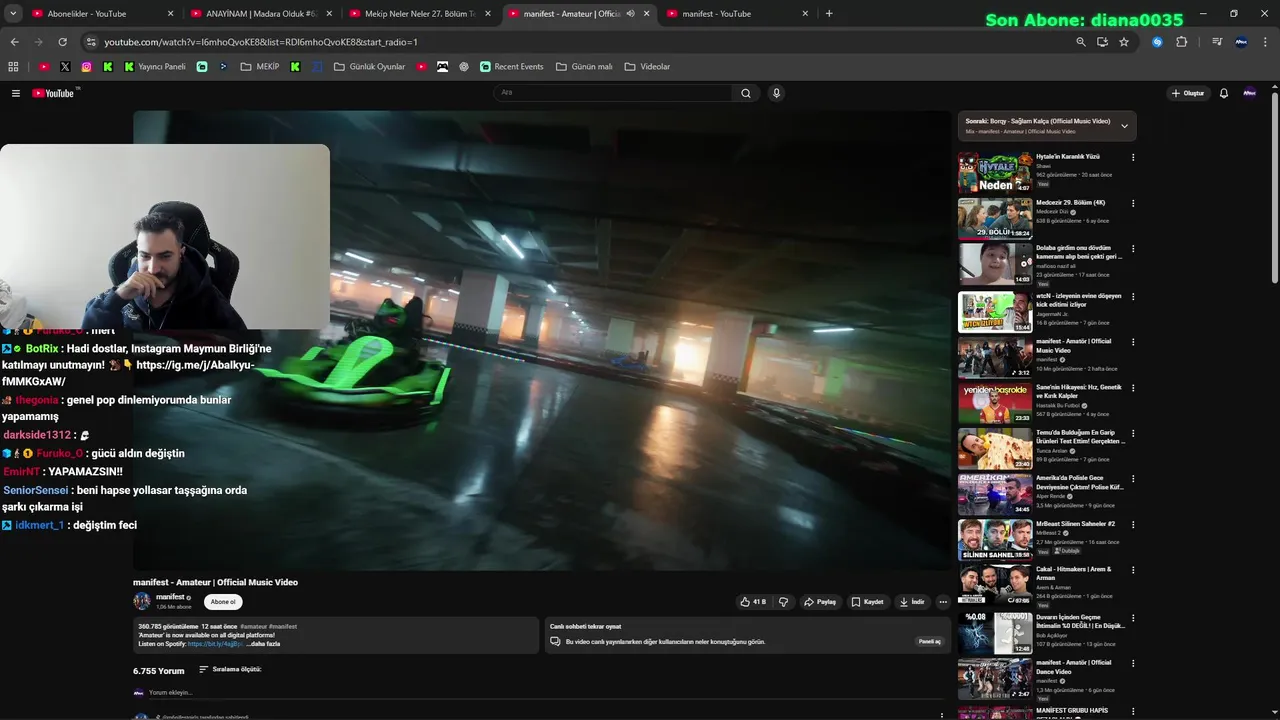Expand the description with ...daha fazla
This screenshot has height=720, width=1280.
click(264, 644)
